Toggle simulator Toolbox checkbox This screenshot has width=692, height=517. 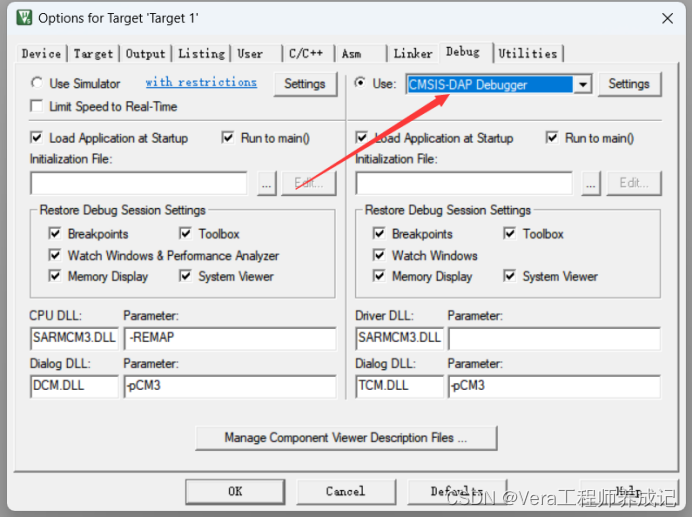point(185,233)
